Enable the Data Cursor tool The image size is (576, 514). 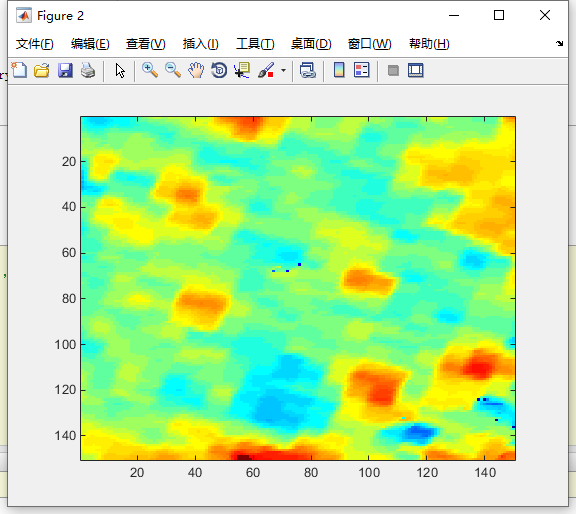242,70
